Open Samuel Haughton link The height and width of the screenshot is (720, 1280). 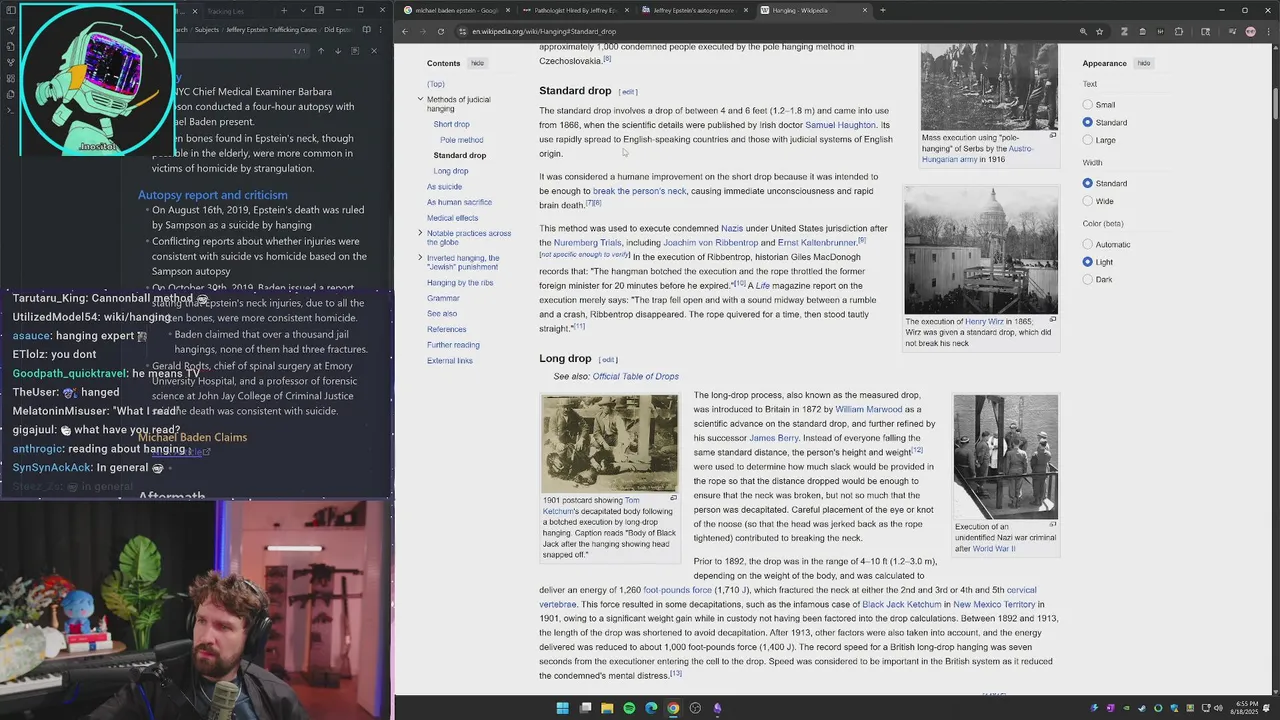pyautogui.click(x=840, y=125)
